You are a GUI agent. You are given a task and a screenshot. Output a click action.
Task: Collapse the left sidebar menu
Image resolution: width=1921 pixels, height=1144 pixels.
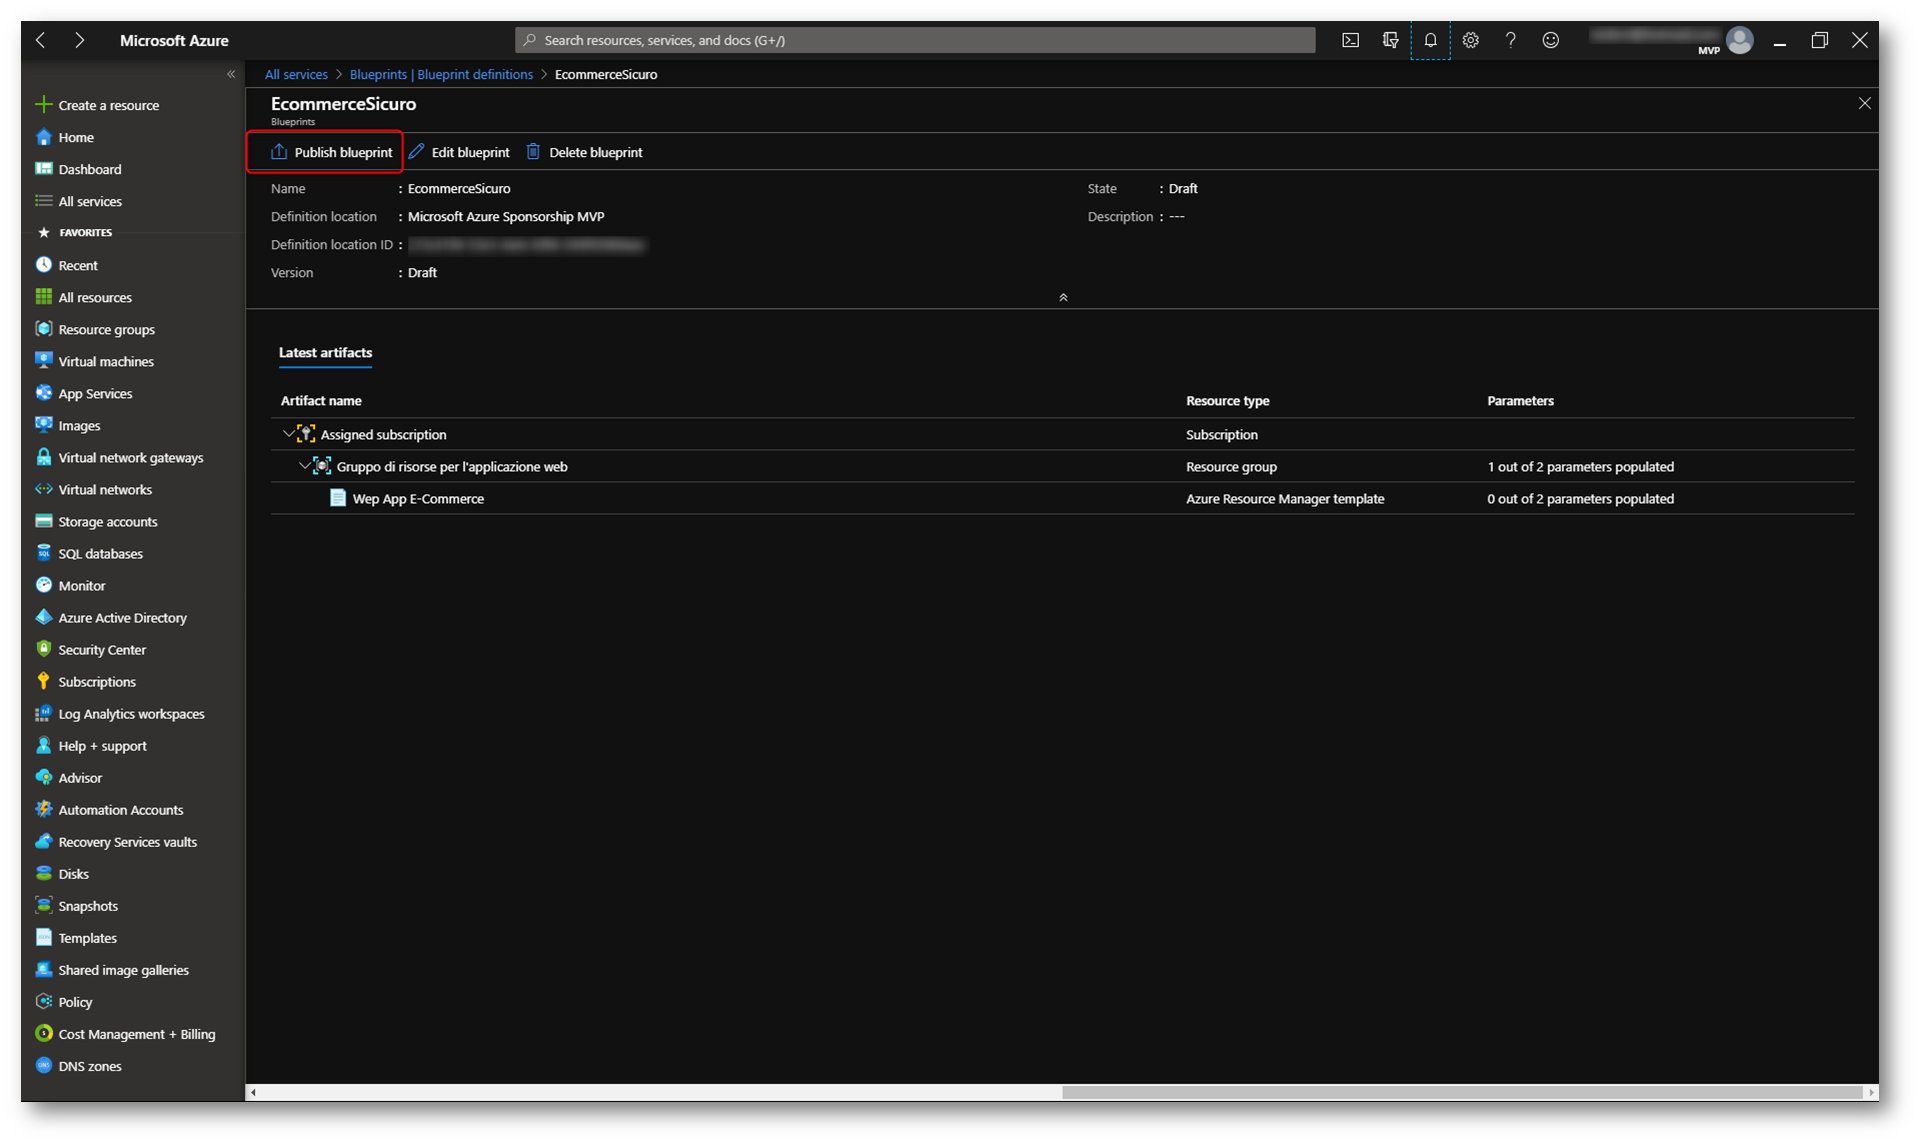click(x=231, y=74)
